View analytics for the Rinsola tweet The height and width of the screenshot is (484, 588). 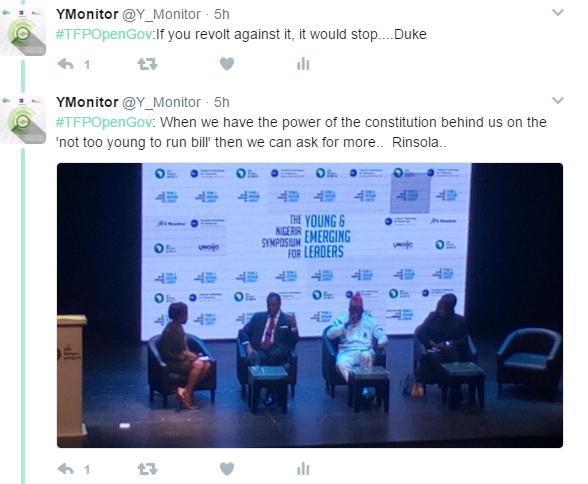click(303, 469)
